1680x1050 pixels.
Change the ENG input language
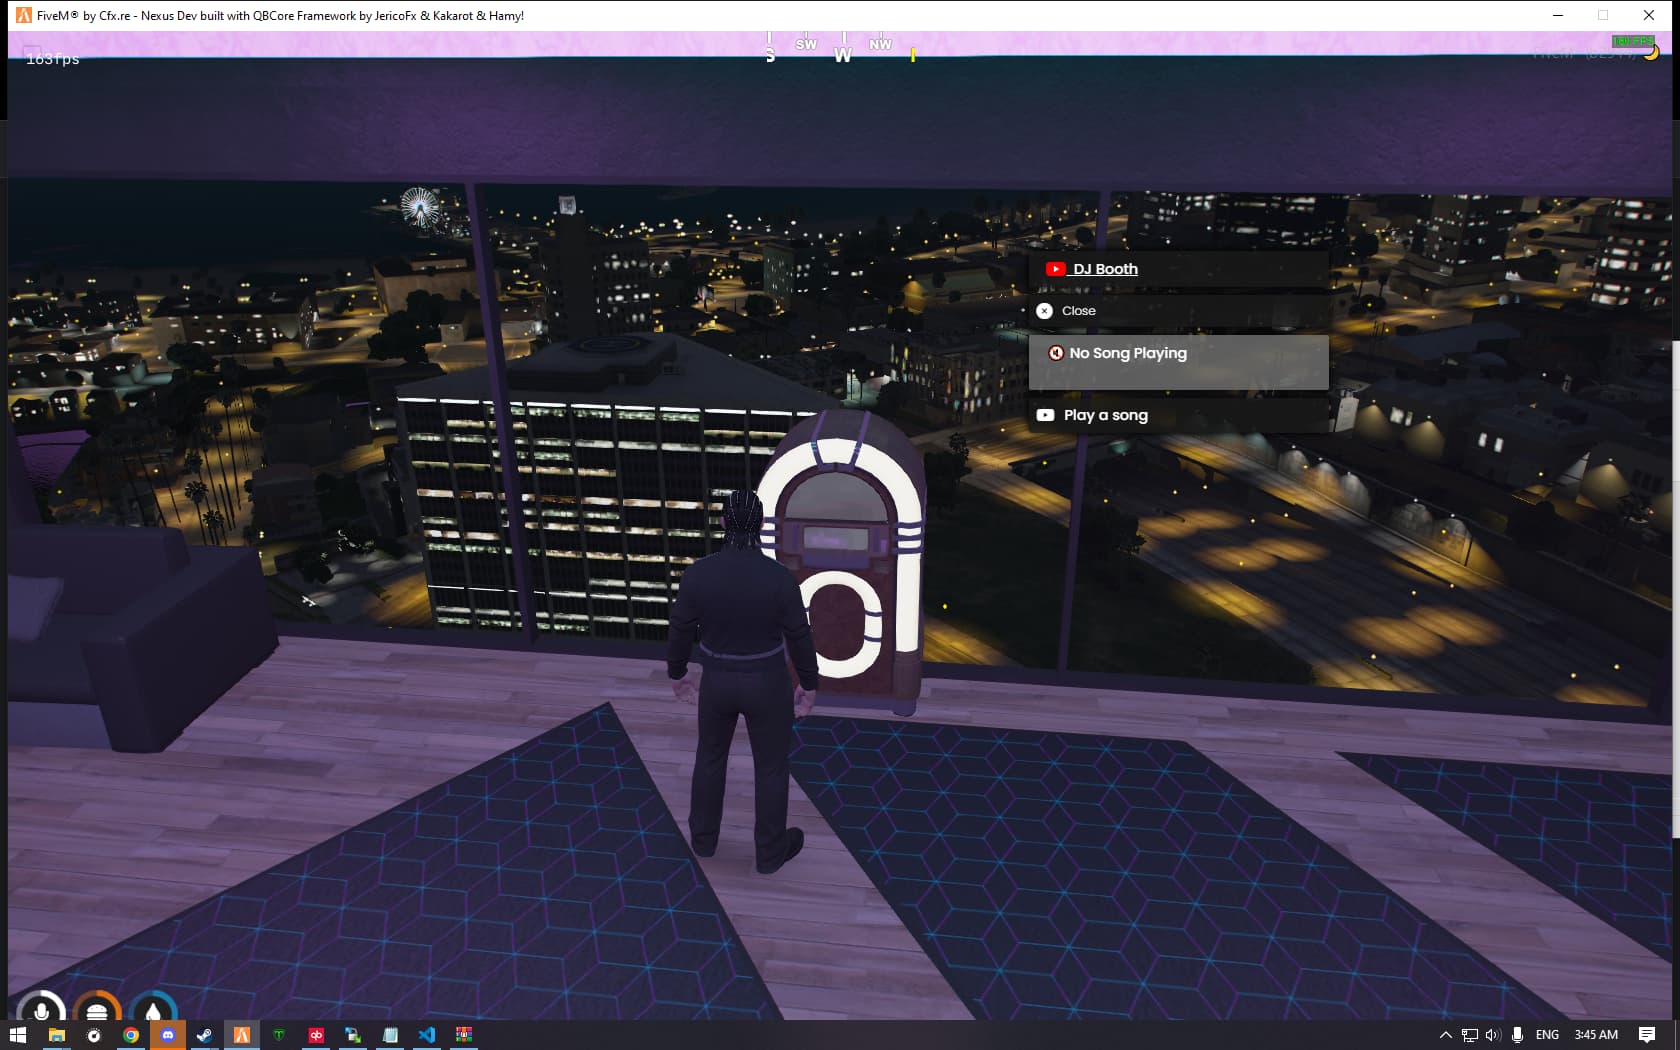tap(1547, 1035)
